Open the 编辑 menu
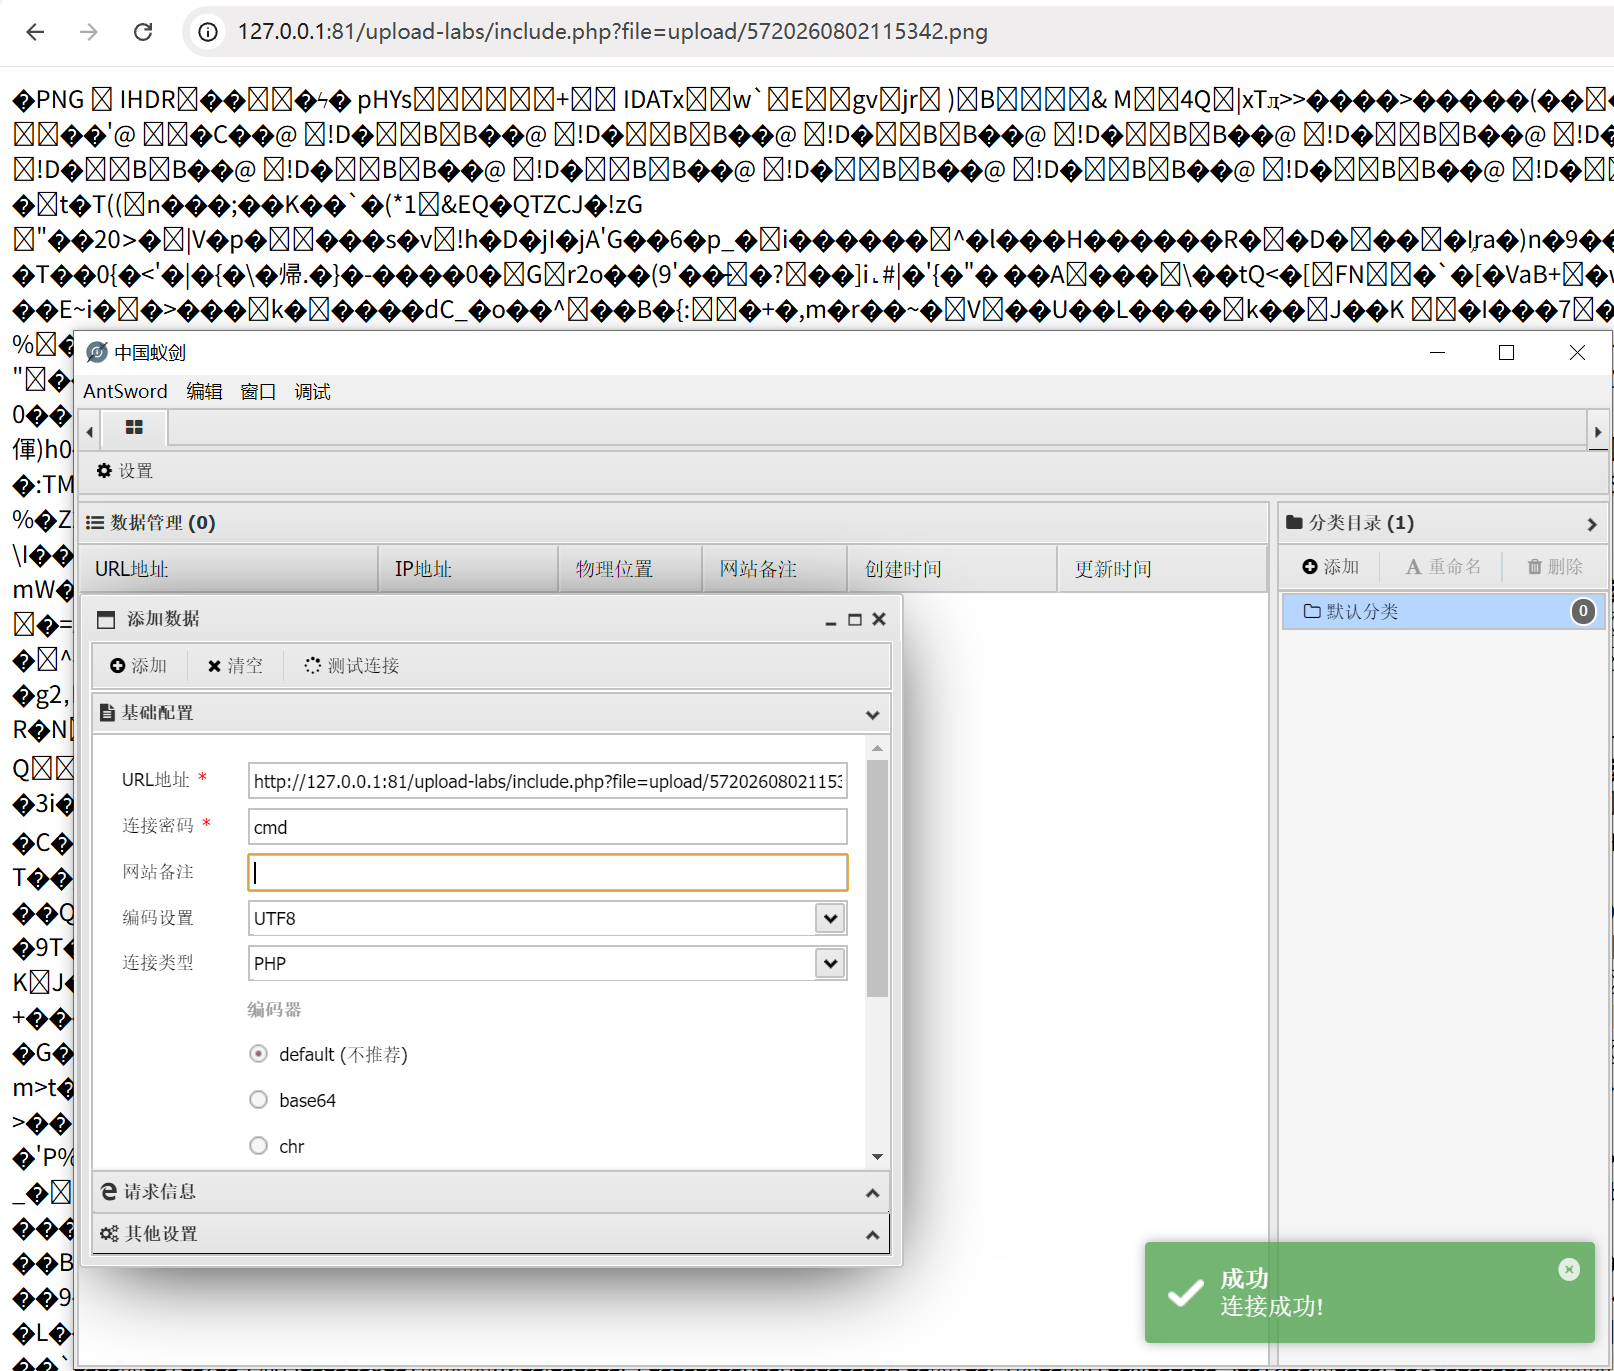Screen dimensions: 1614x1371 click(204, 391)
